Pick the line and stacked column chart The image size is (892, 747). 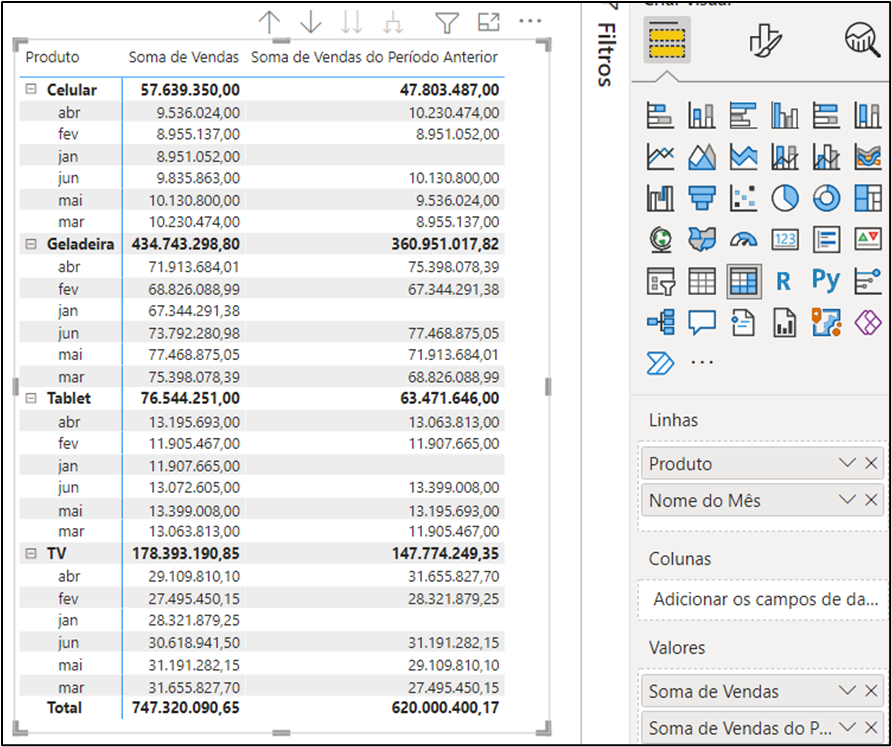click(784, 156)
